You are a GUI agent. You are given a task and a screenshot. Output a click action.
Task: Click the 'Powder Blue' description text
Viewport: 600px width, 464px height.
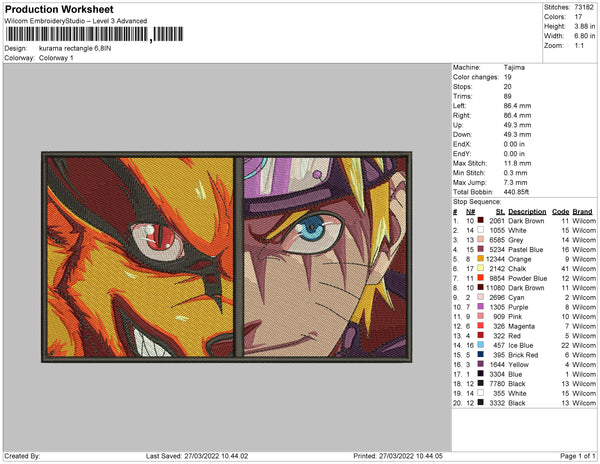528,278
